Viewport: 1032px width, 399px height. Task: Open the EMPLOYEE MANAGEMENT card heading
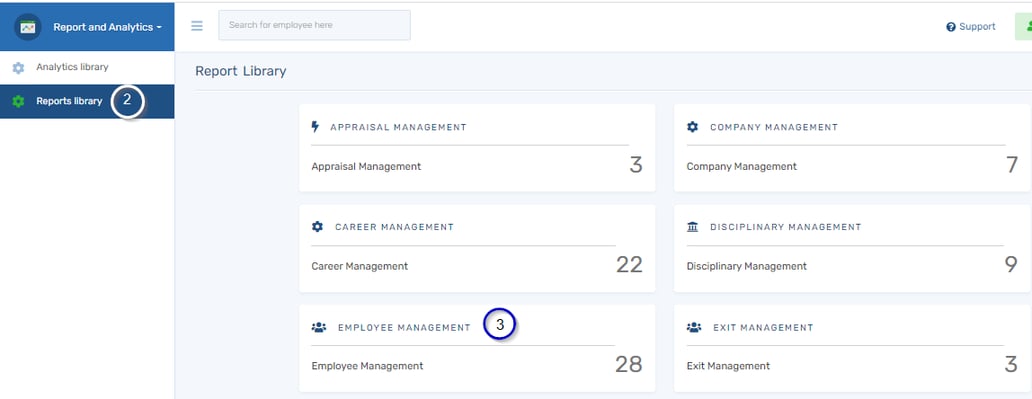click(404, 327)
